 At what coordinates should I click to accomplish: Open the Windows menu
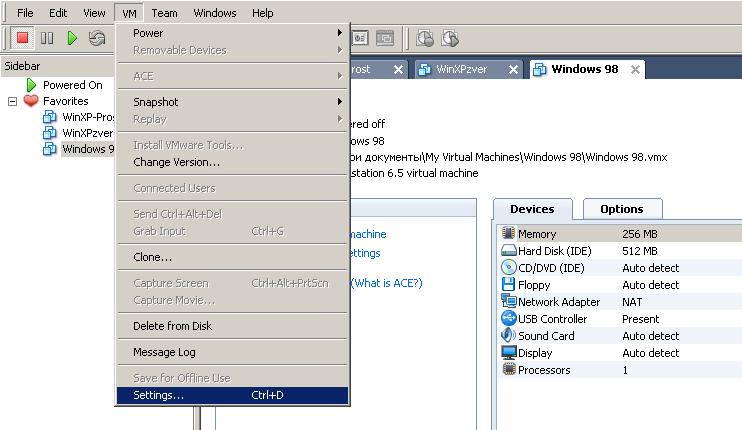point(215,13)
